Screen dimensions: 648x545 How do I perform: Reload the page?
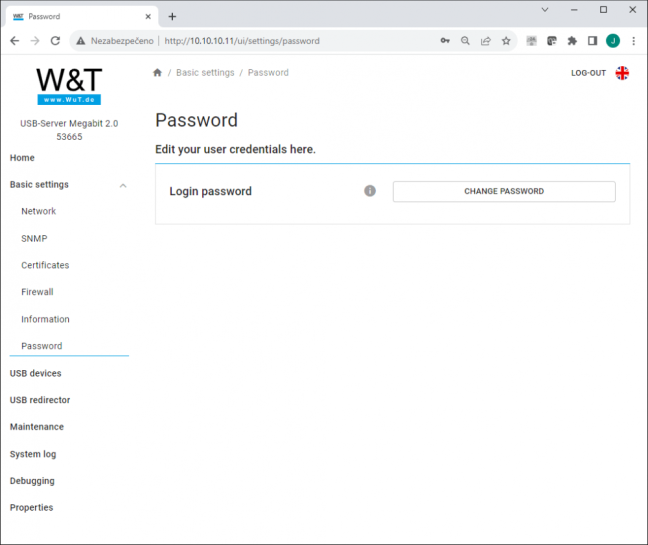(55, 41)
